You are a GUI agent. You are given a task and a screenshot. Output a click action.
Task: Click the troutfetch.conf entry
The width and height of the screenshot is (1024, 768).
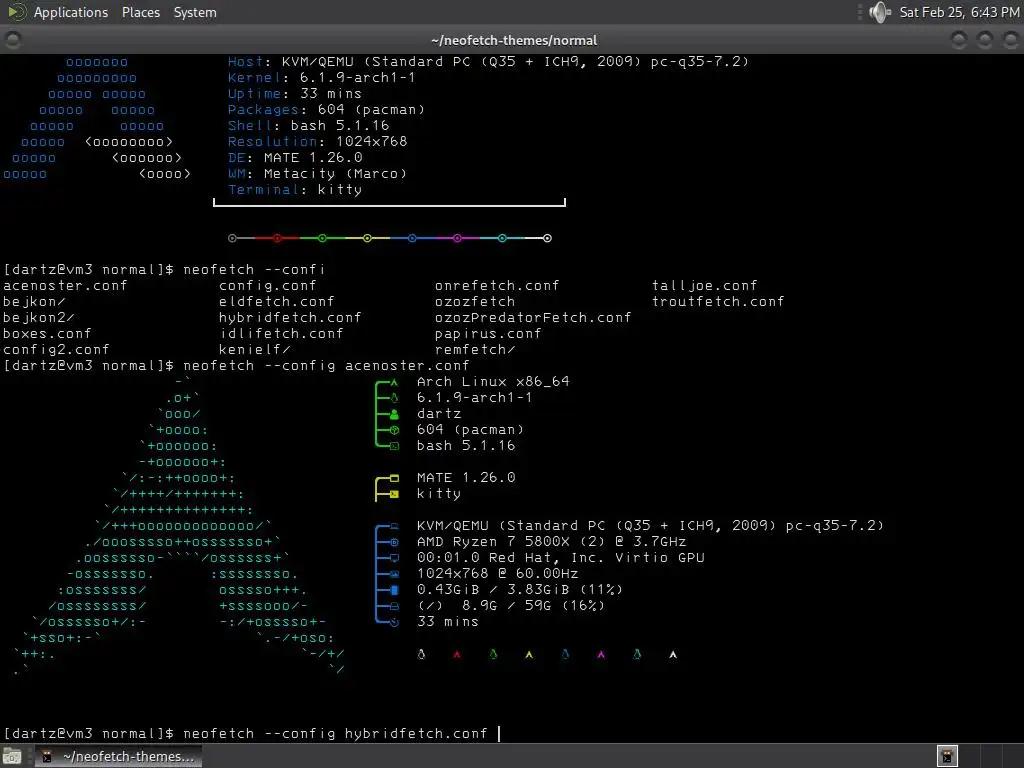coord(718,301)
